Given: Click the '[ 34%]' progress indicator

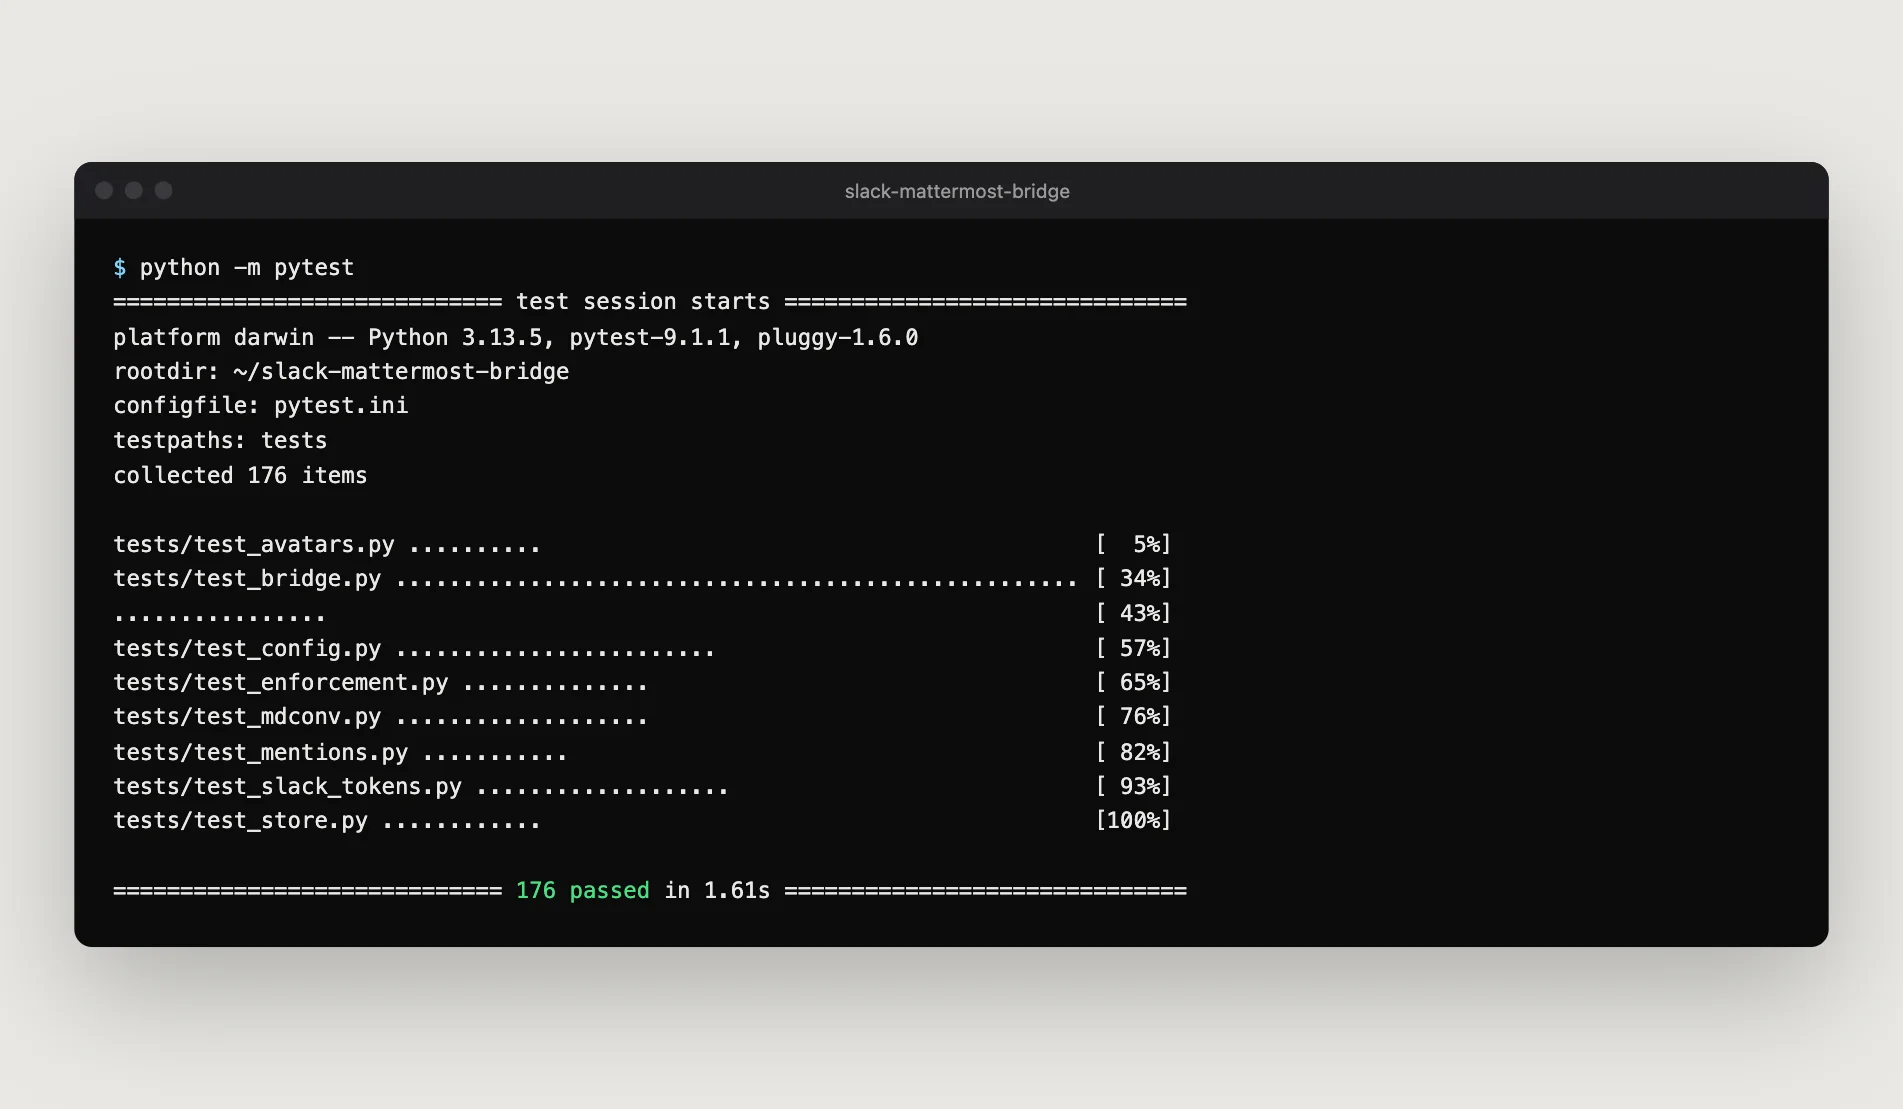Looking at the screenshot, I should (1133, 578).
